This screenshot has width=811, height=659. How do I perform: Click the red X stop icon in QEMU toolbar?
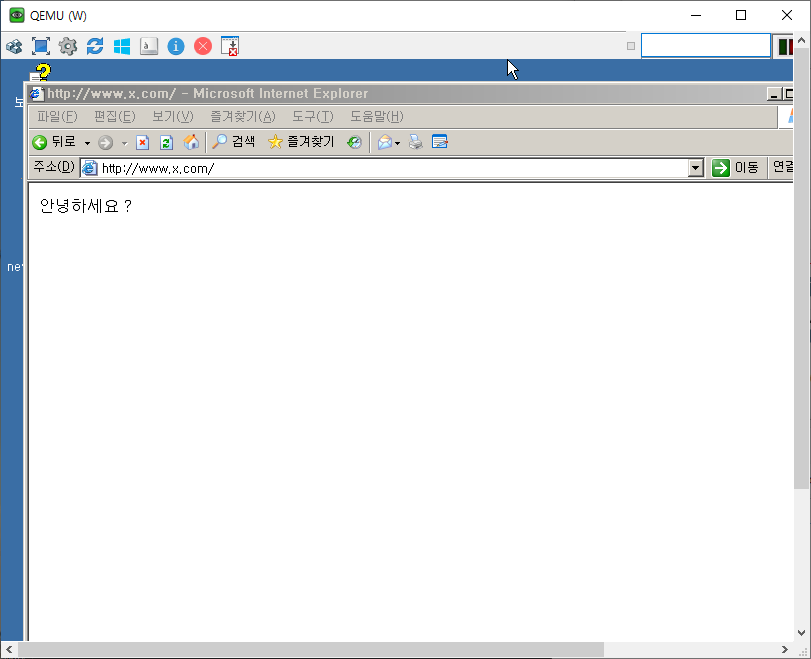203,47
